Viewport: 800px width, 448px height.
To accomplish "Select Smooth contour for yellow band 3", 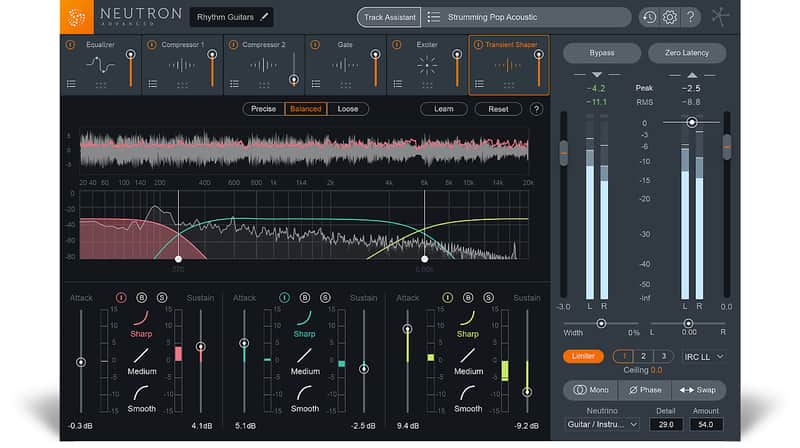I will 468,399.
